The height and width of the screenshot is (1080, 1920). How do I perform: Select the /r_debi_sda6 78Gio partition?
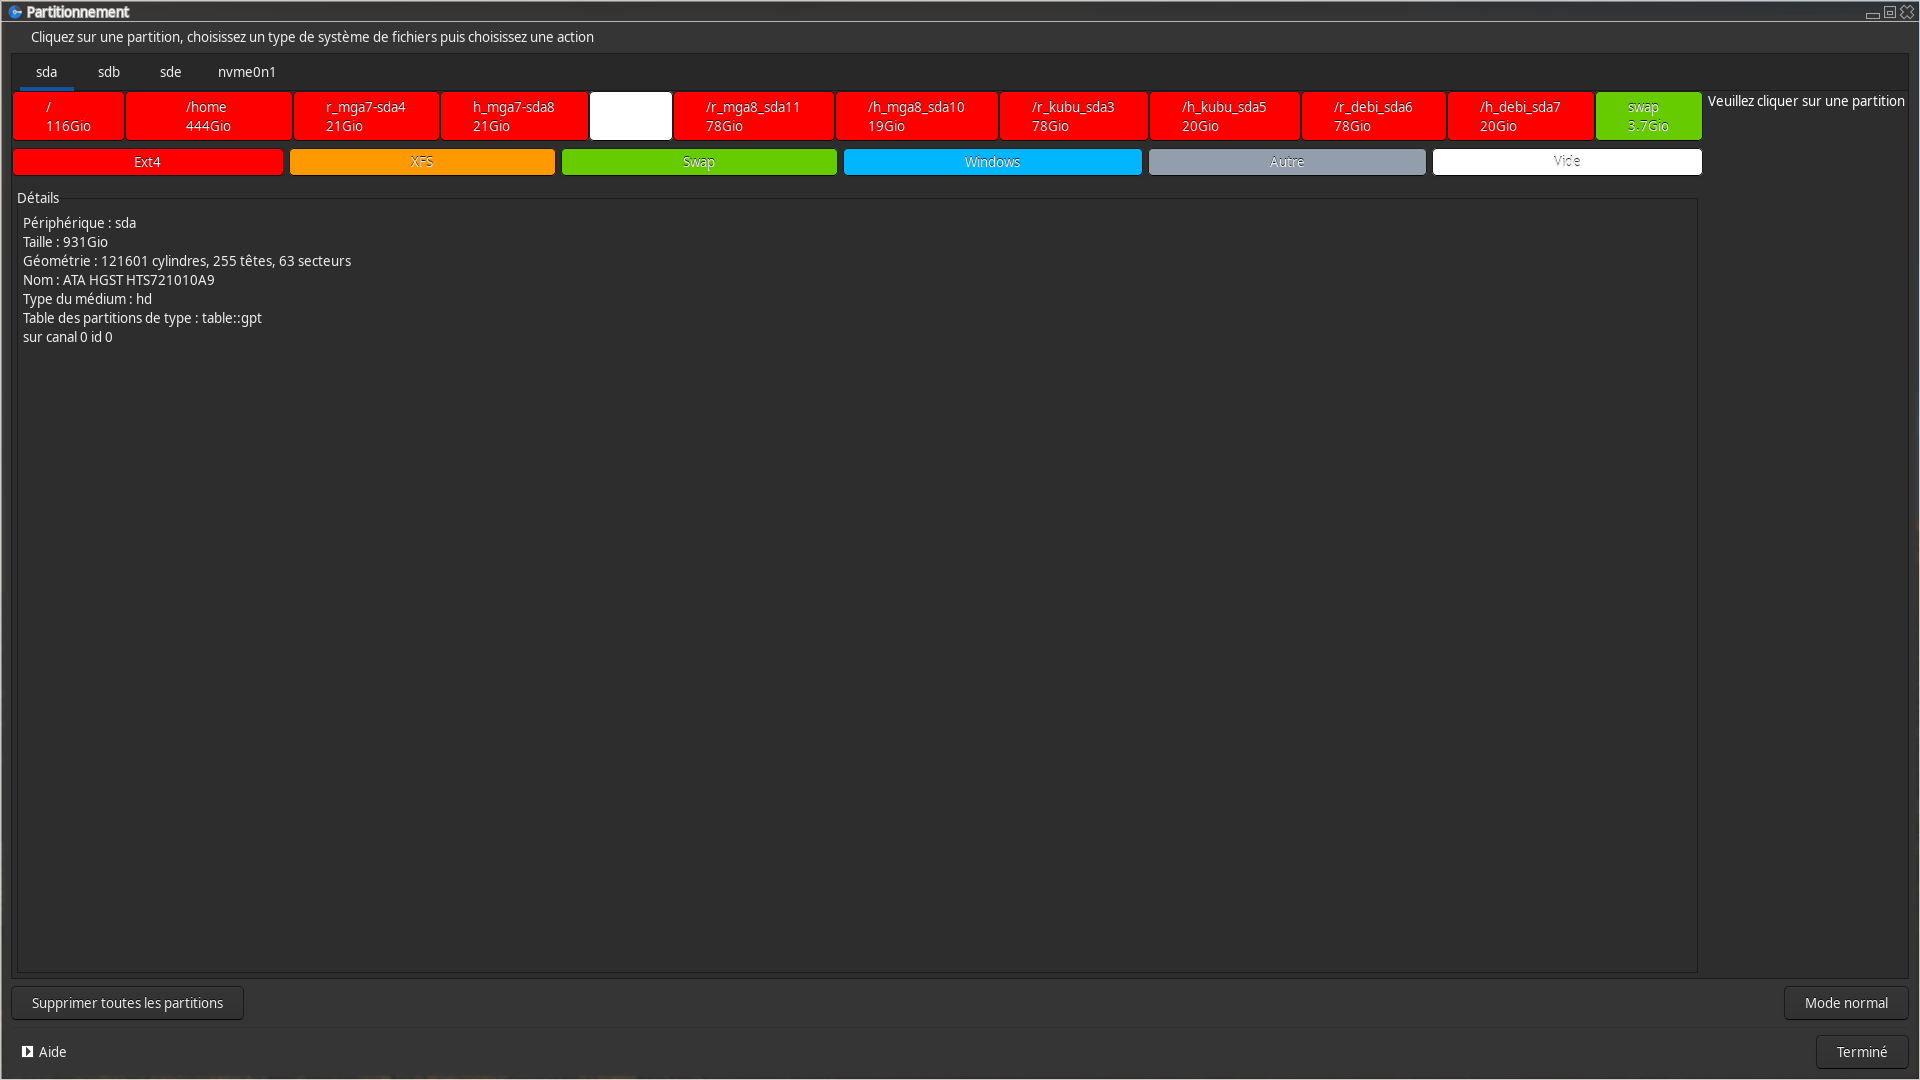tap(1374, 116)
